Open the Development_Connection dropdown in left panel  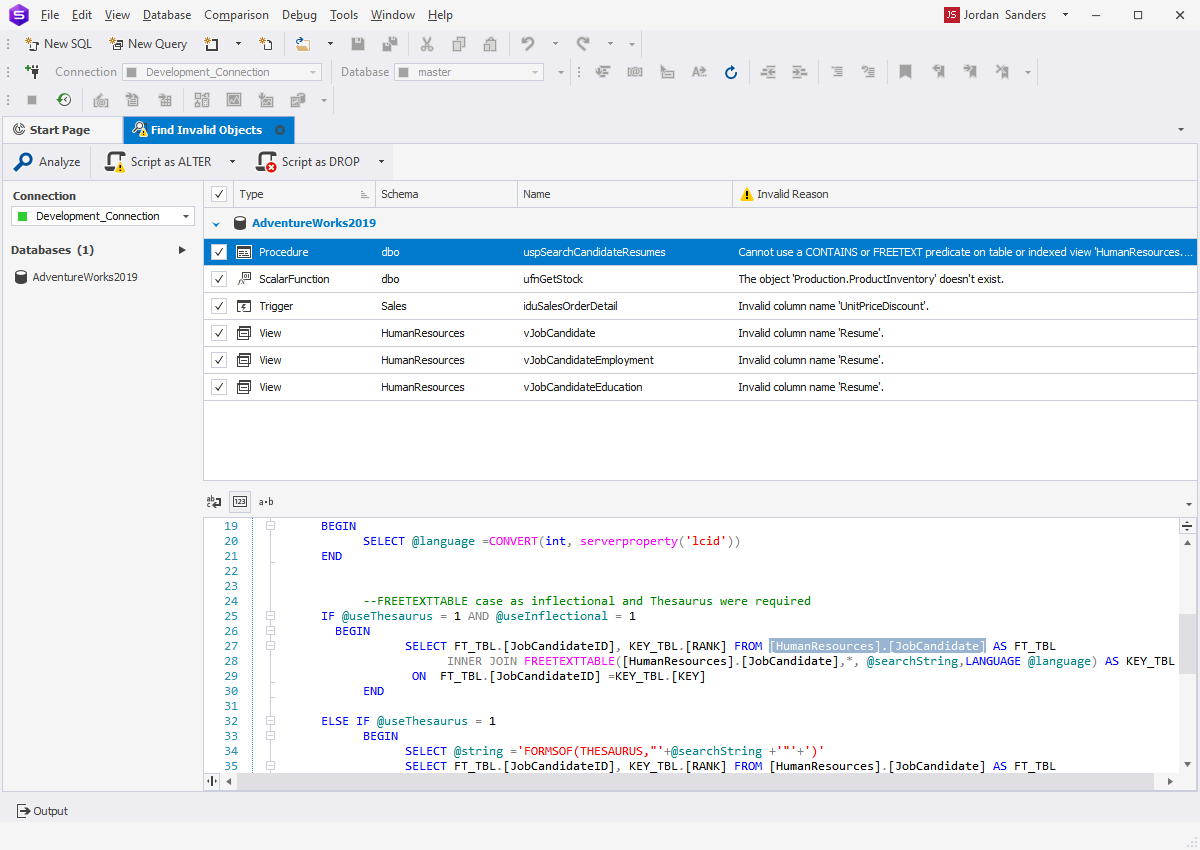pos(186,217)
